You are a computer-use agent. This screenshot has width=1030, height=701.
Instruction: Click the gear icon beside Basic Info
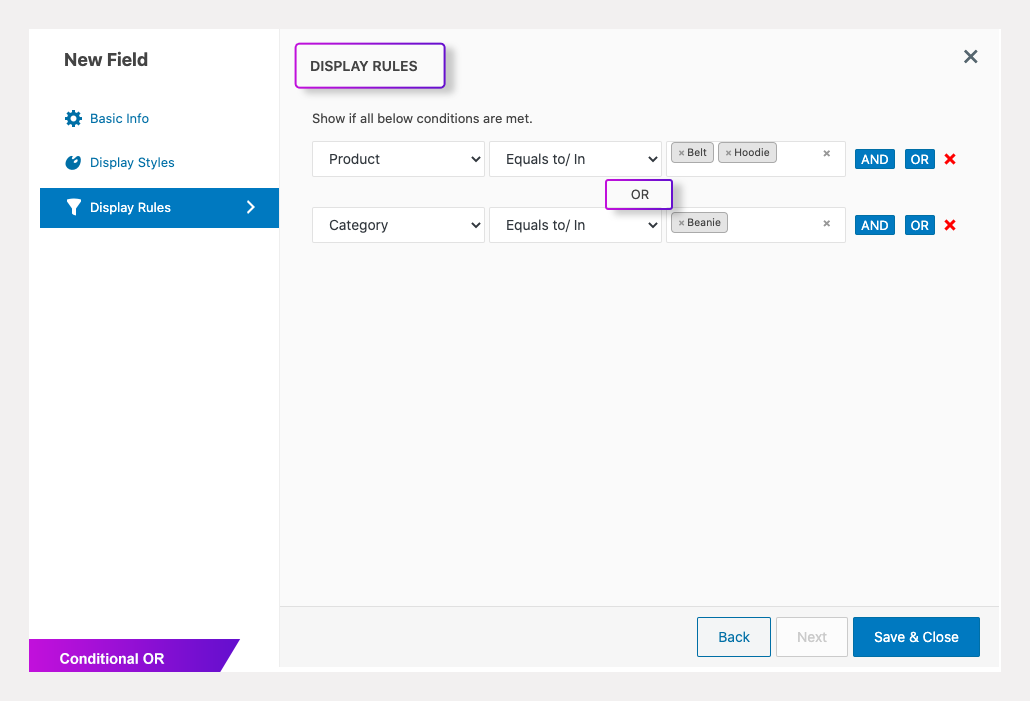point(73,118)
